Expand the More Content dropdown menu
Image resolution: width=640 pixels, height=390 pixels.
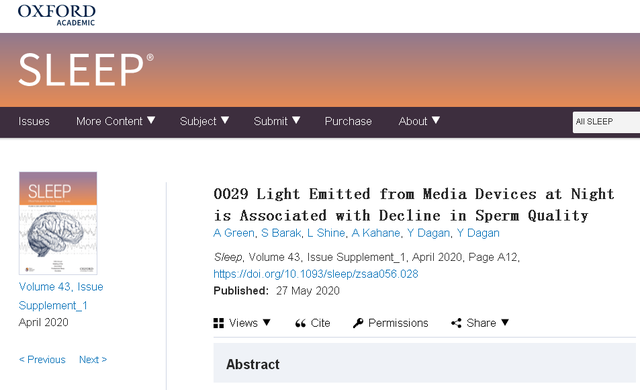(116, 121)
